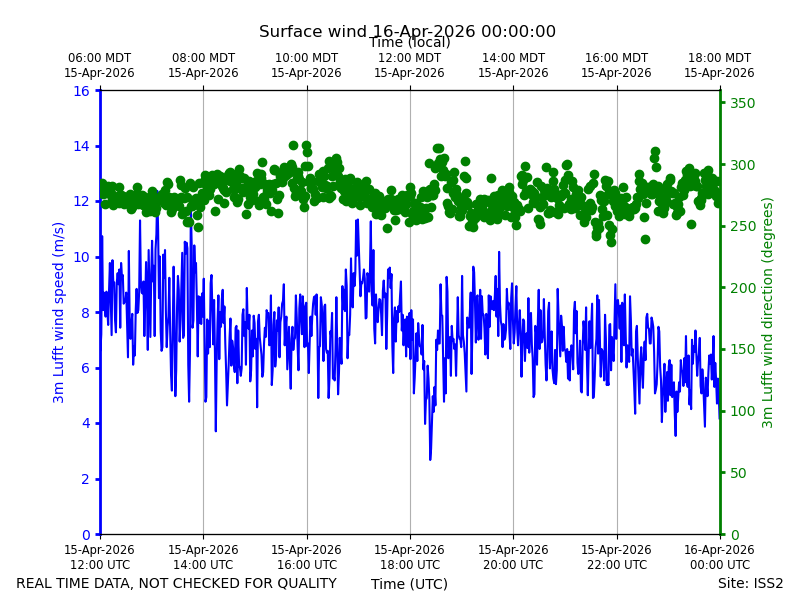
Task: Click the 10:00 MDT top tick label
Action: pyautogui.click(x=306, y=65)
